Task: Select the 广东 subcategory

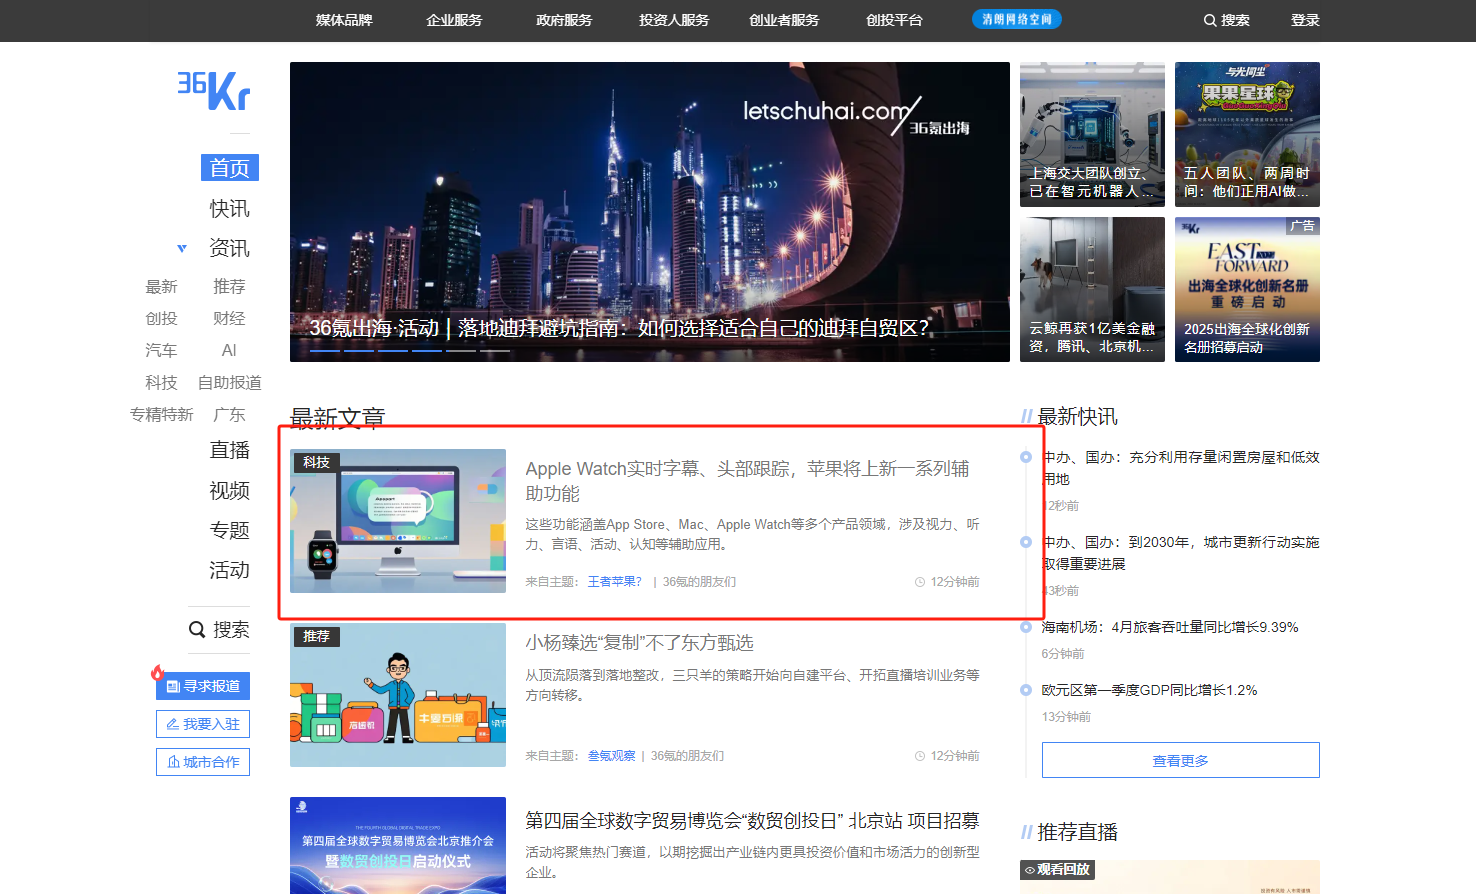Action: [229, 415]
